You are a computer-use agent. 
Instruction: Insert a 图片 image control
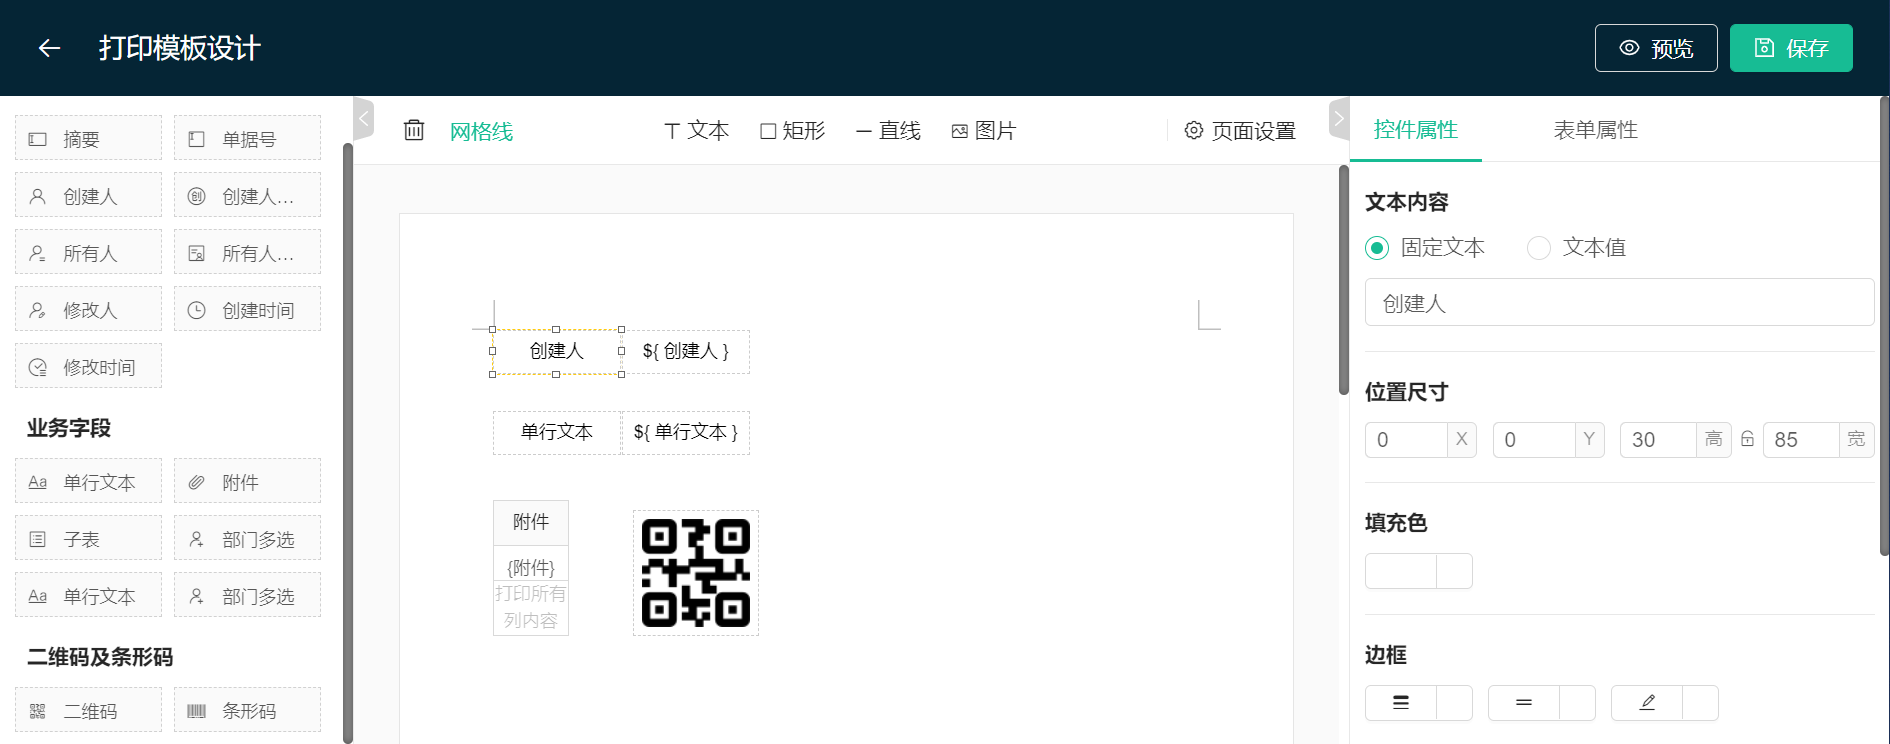click(983, 131)
